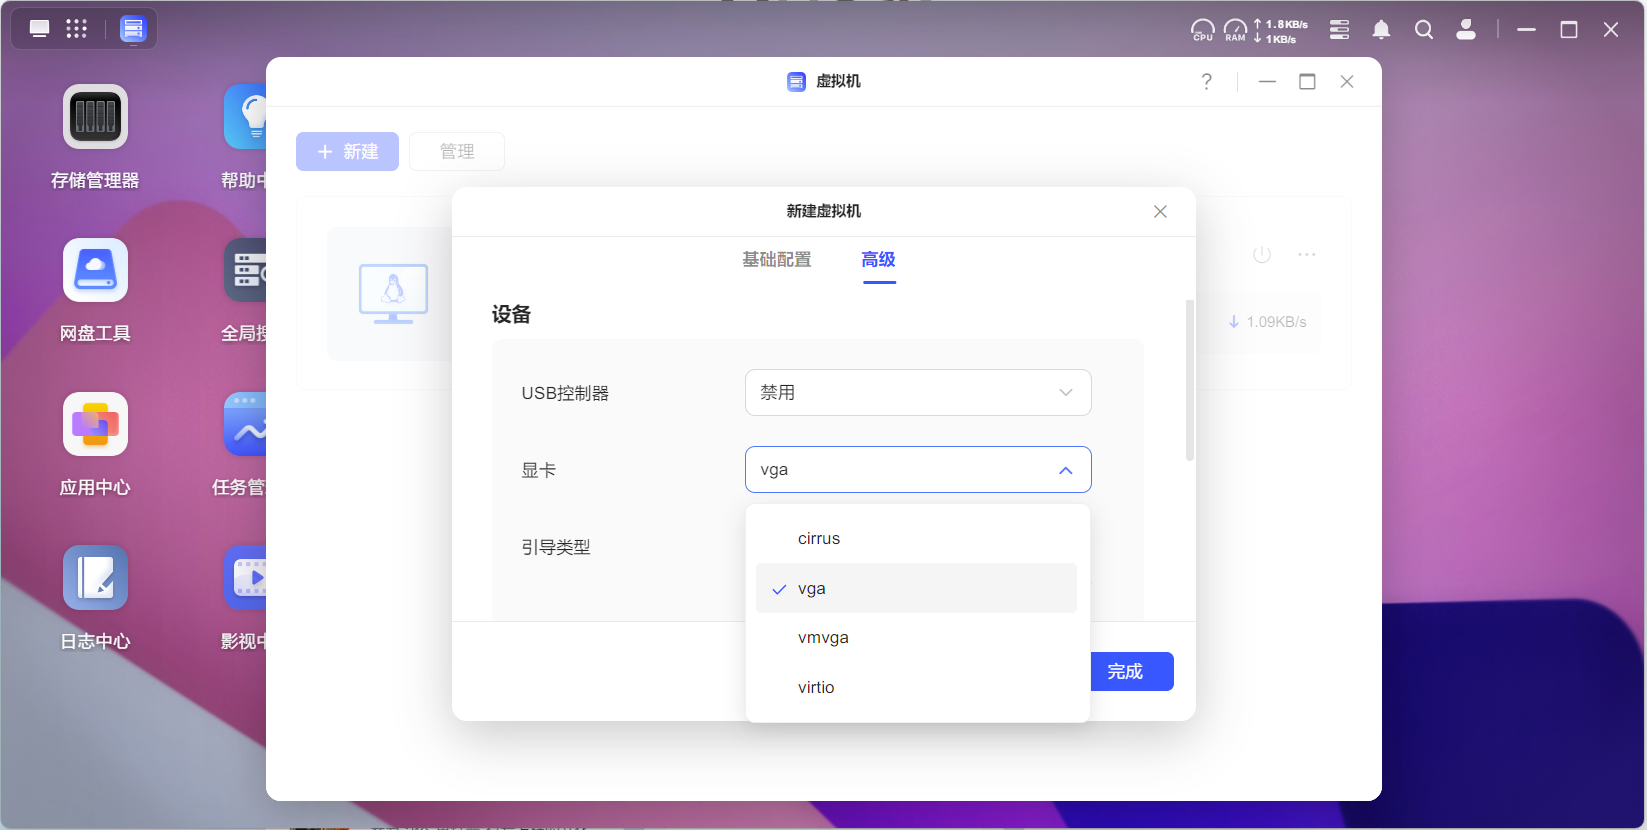Collapse the 显卡 vga dropdown

coord(918,470)
